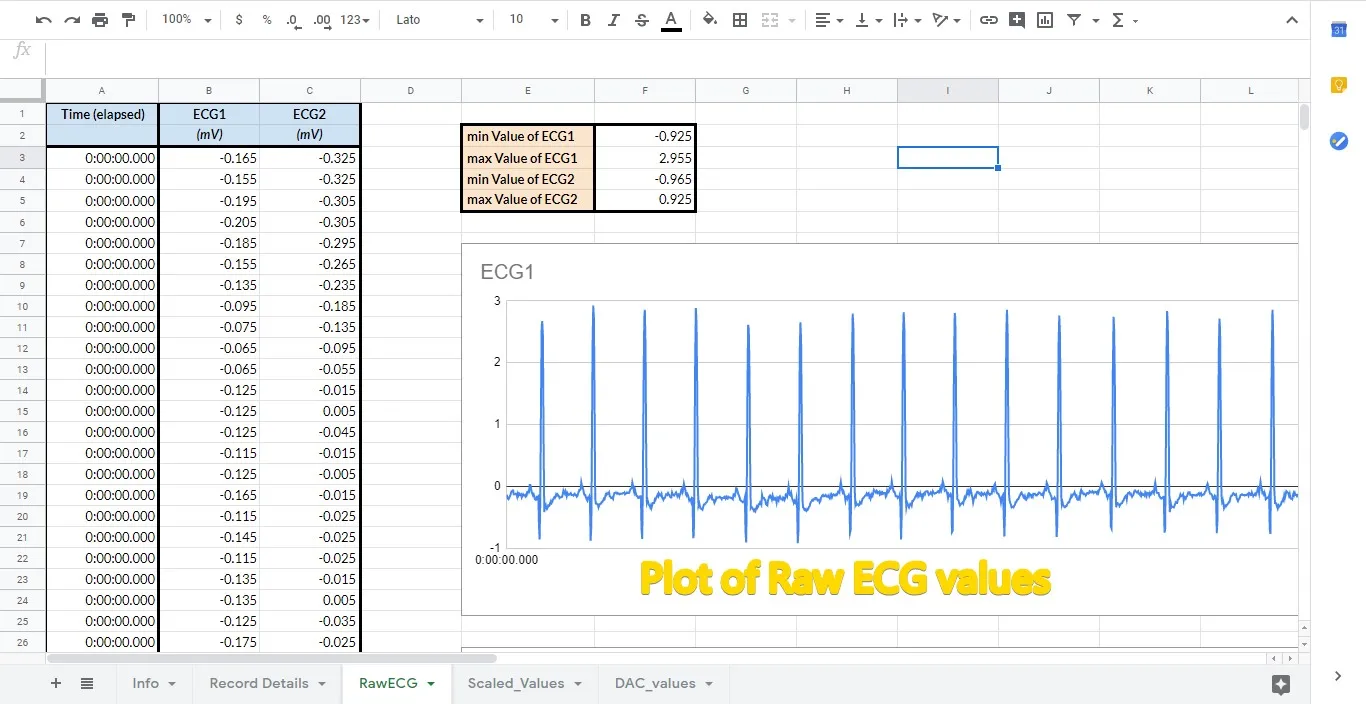Click the Explore button at bottom right
Image resolution: width=1366 pixels, height=704 pixels.
tap(1280, 684)
